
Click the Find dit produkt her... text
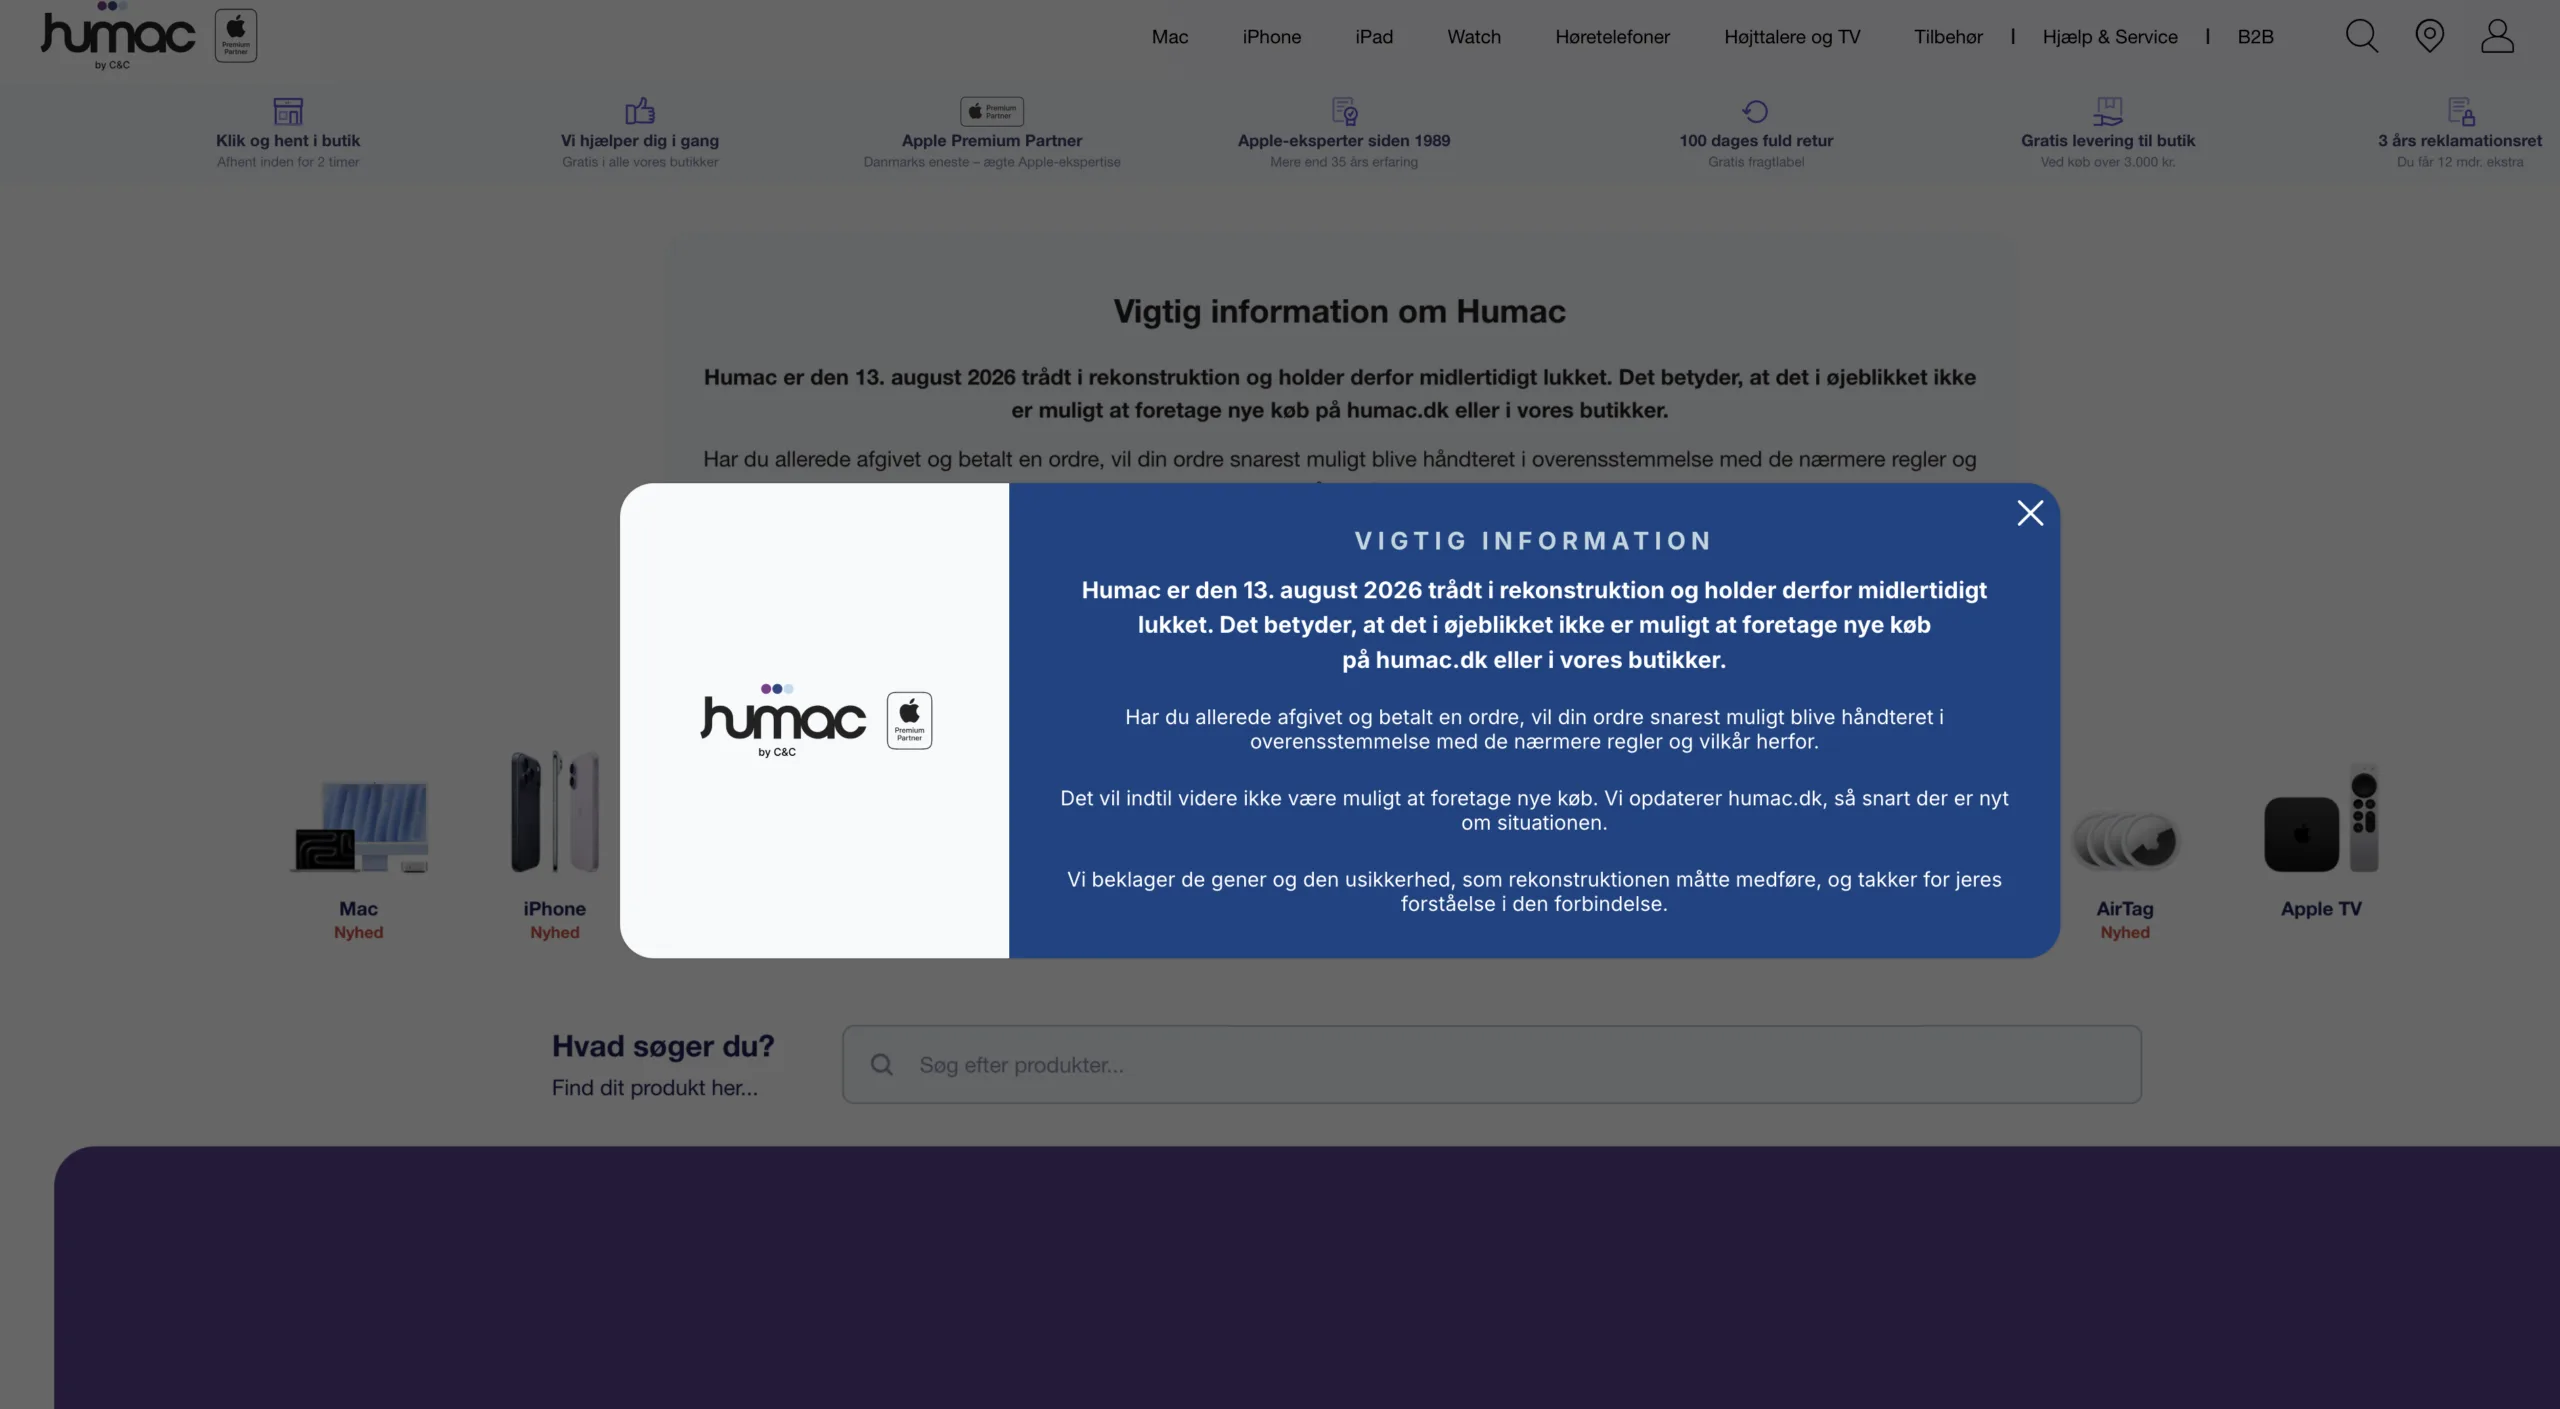(x=655, y=1088)
